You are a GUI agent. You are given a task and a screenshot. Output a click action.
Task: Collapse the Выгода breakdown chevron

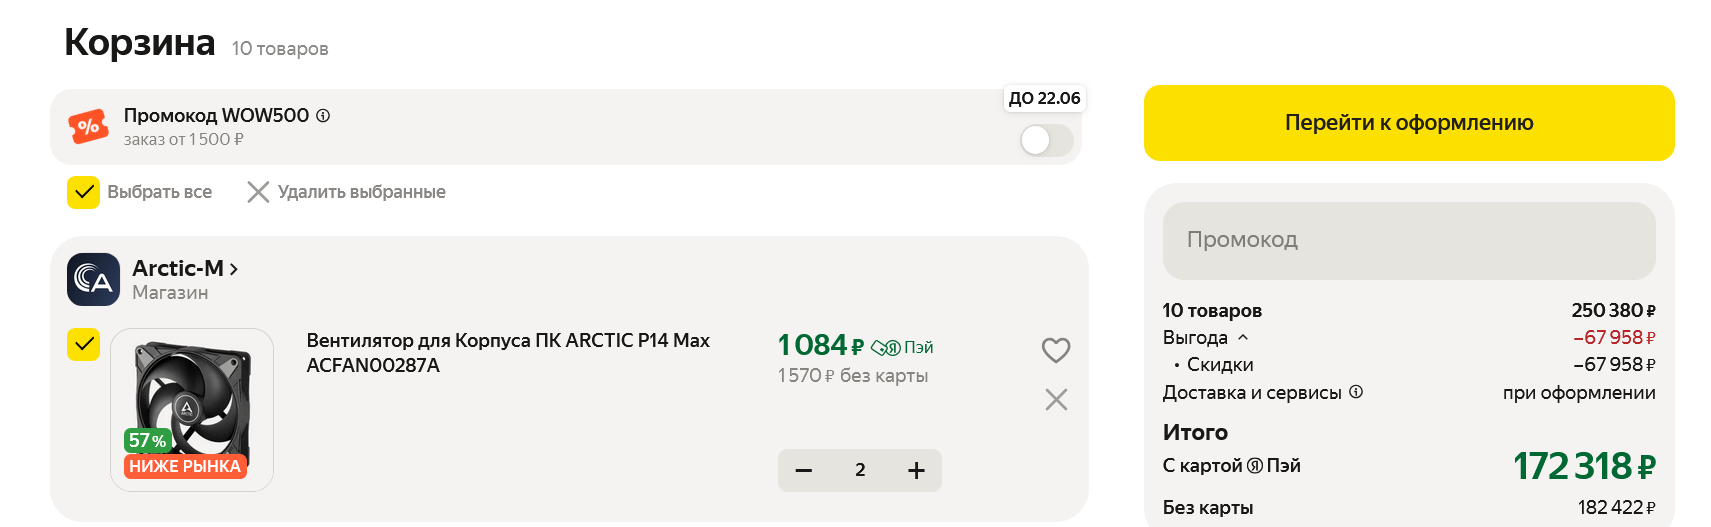point(1243,338)
